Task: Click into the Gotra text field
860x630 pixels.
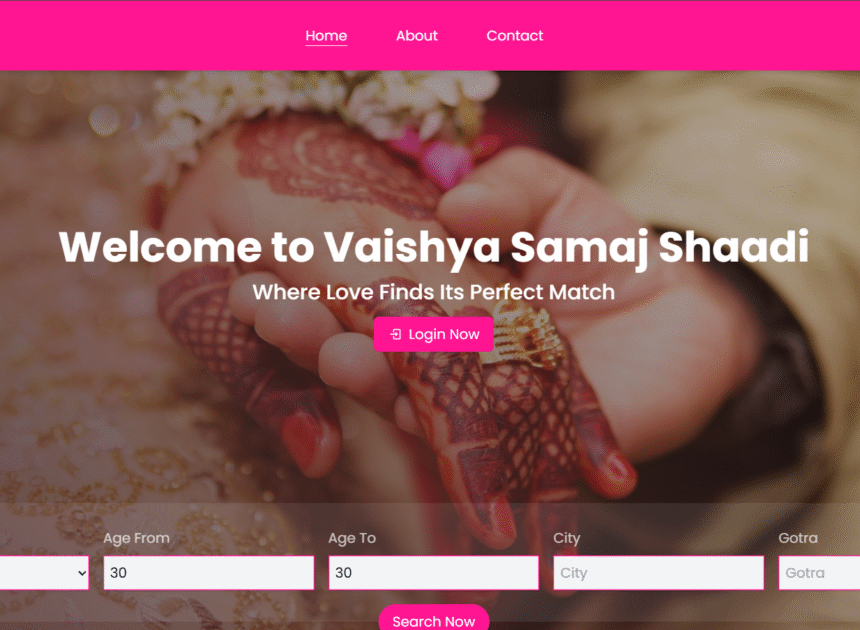Action: click(819, 573)
